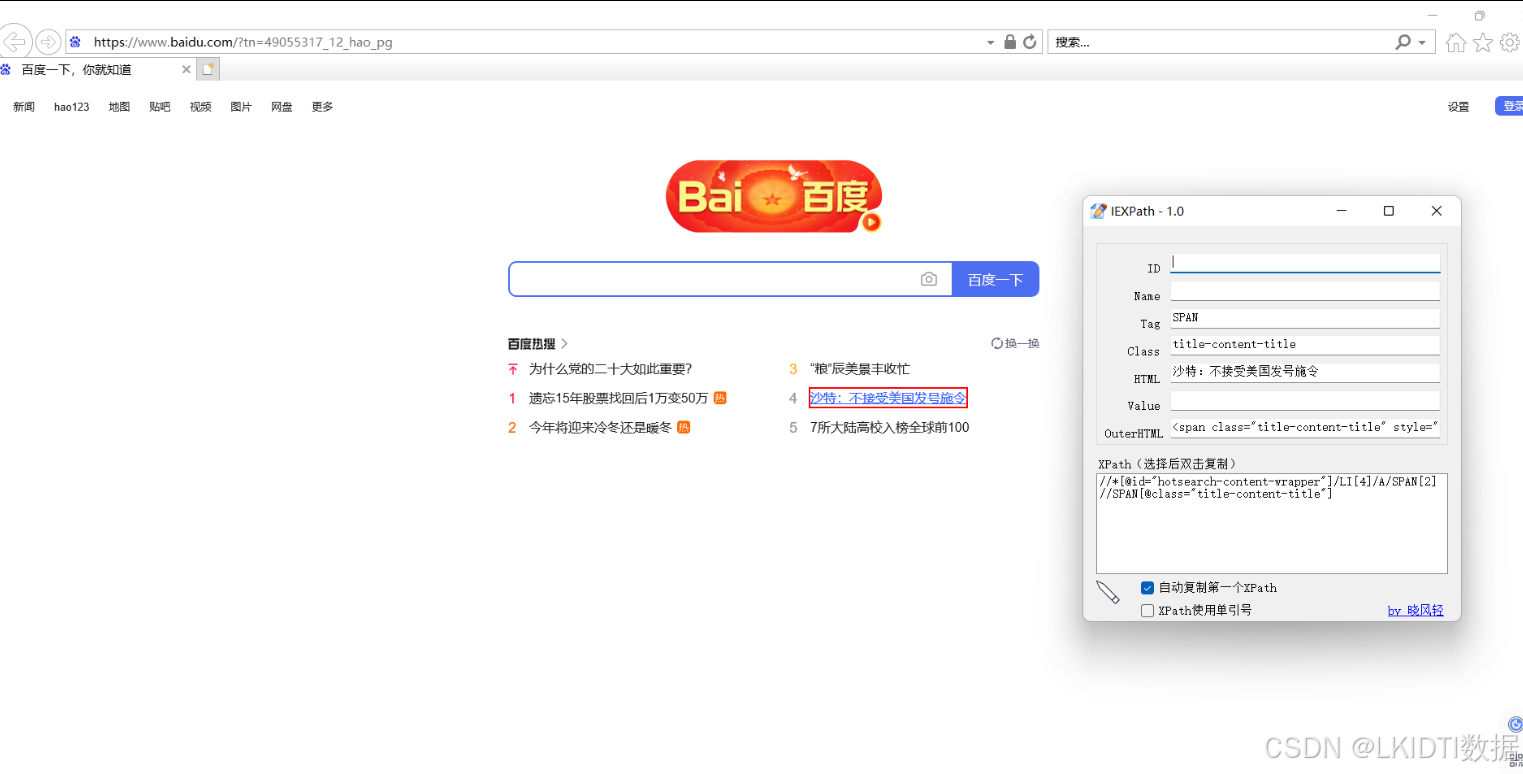Click the top-pinned arrow icon of first hot item
Screen dimensions: 1523x774
513,369
